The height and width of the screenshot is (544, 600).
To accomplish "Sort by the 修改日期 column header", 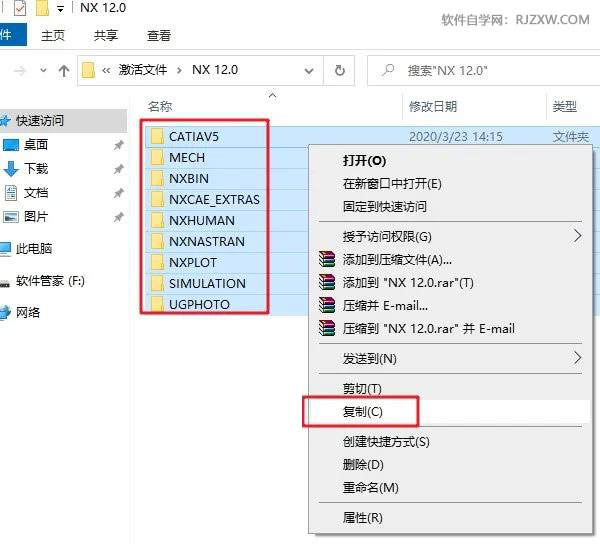I will pyautogui.click(x=433, y=106).
